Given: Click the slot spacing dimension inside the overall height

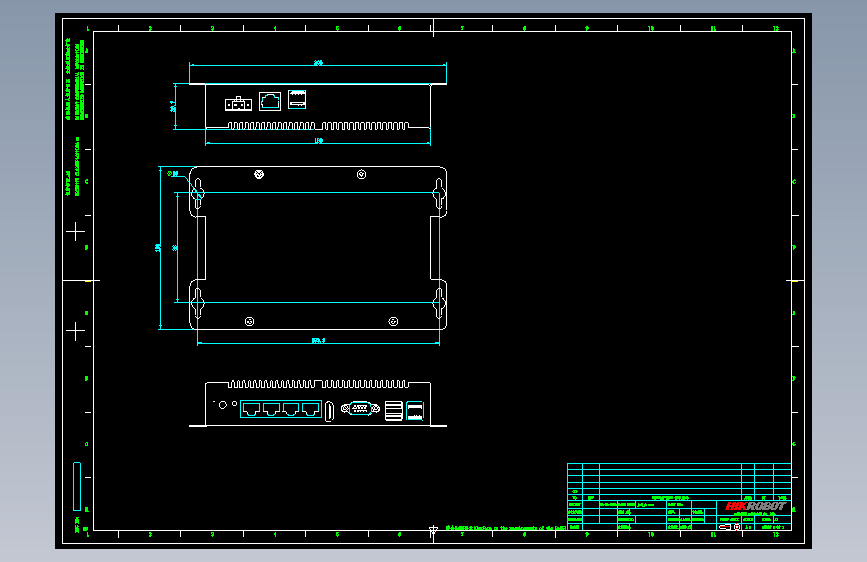Looking at the screenshot, I should tap(176, 248).
